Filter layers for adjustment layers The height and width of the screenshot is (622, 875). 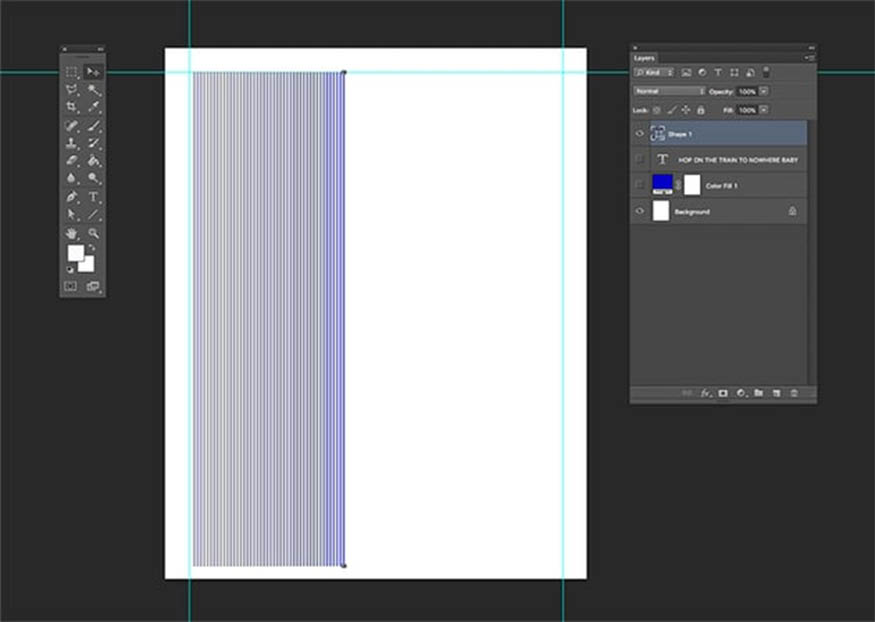[x=702, y=73]
